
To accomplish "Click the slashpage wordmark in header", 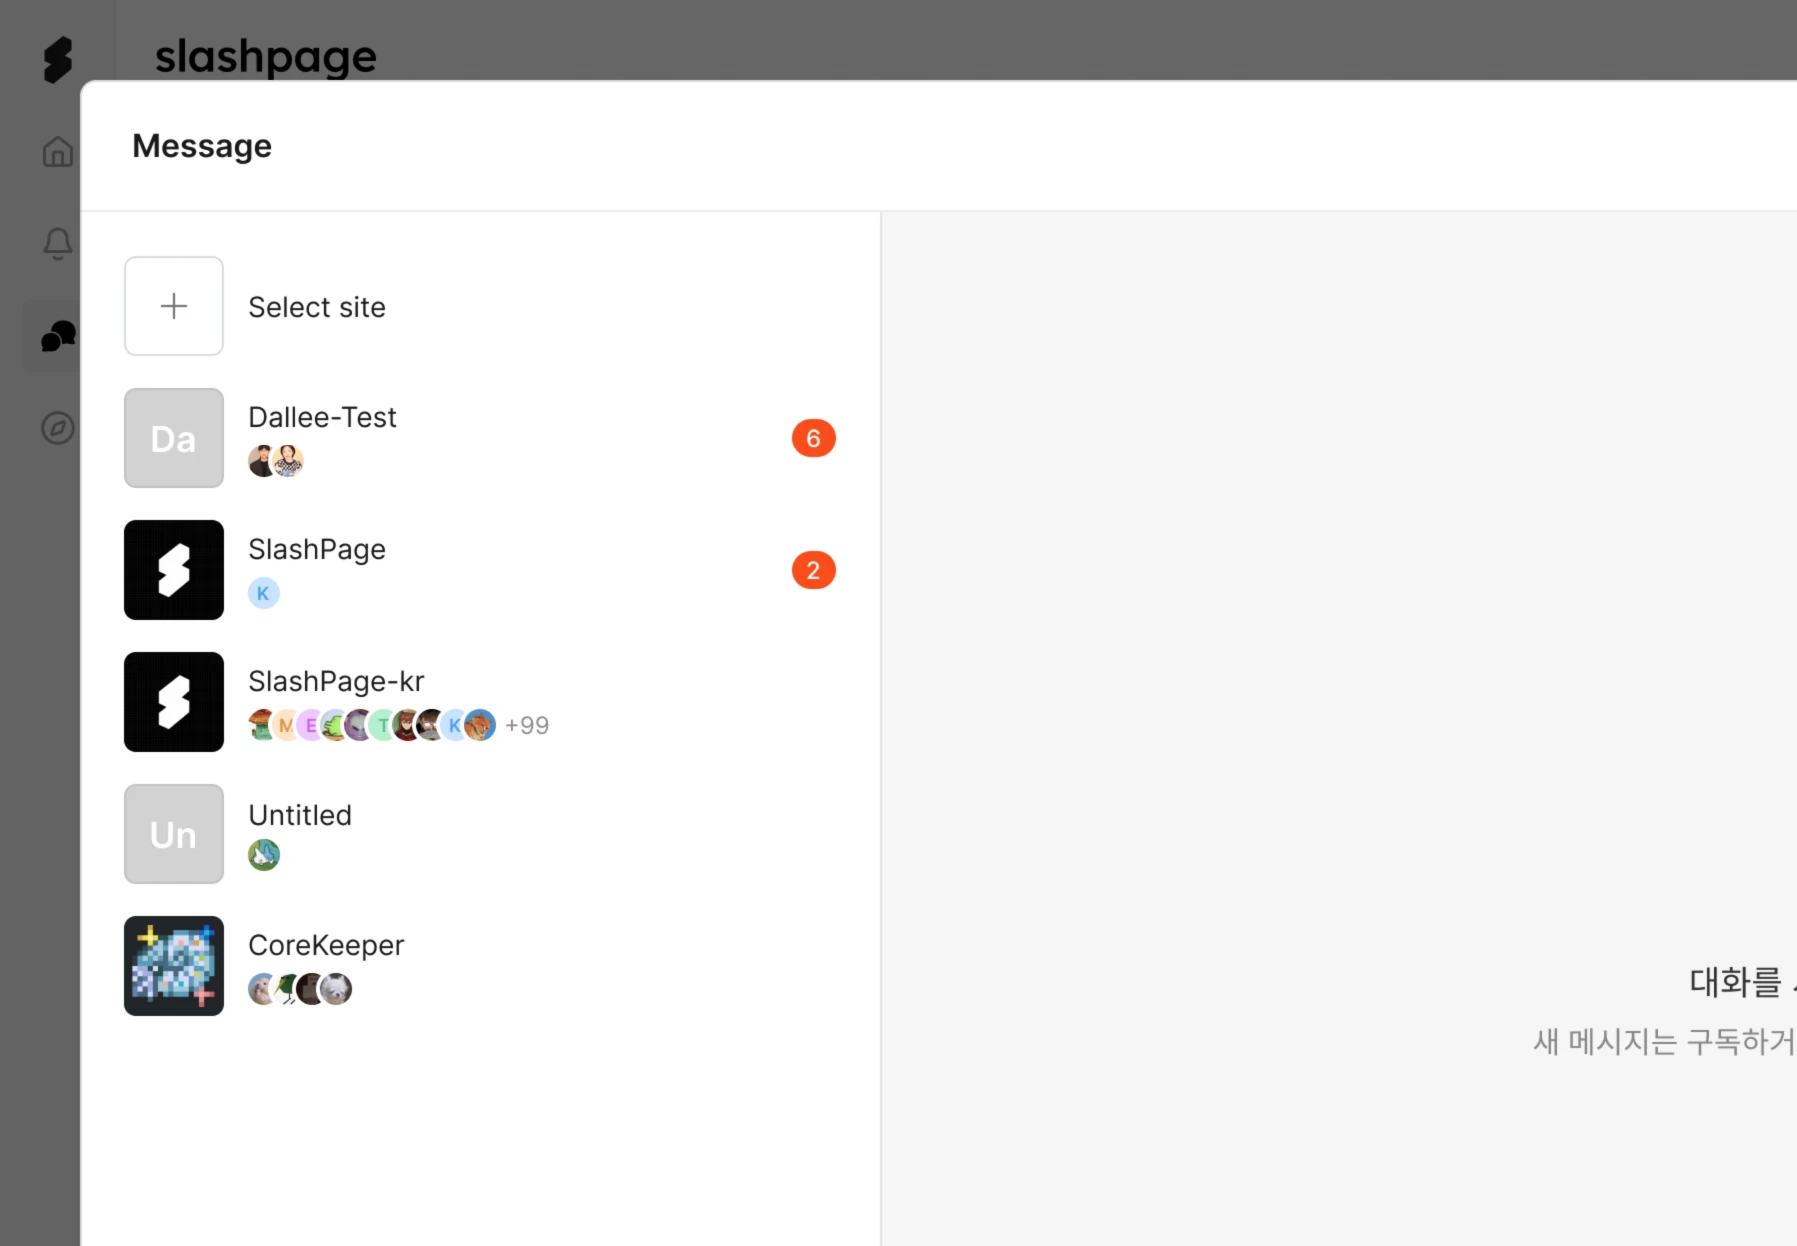I will [x=266, y=57].
